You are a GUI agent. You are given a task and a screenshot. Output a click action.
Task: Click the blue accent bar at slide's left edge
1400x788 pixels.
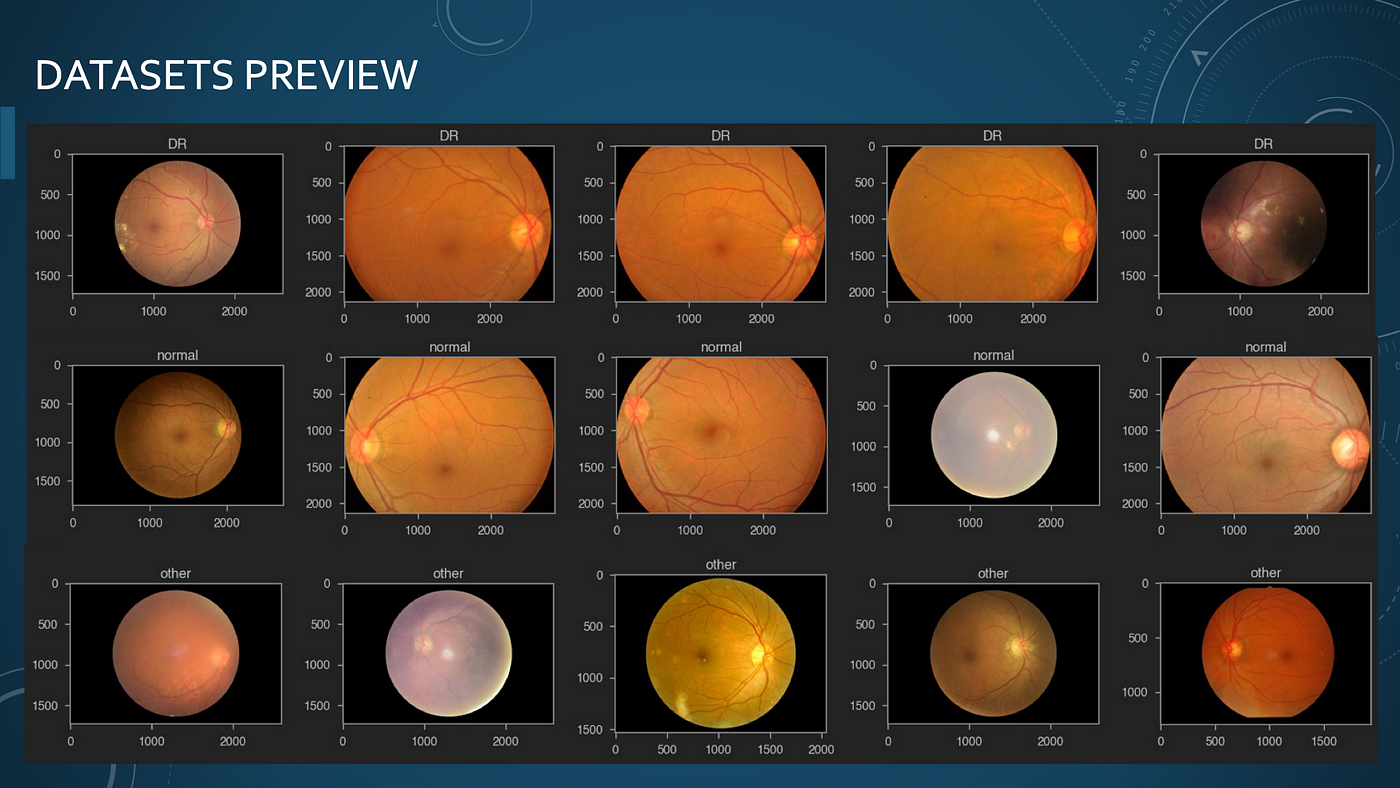(x=7, y=143)
